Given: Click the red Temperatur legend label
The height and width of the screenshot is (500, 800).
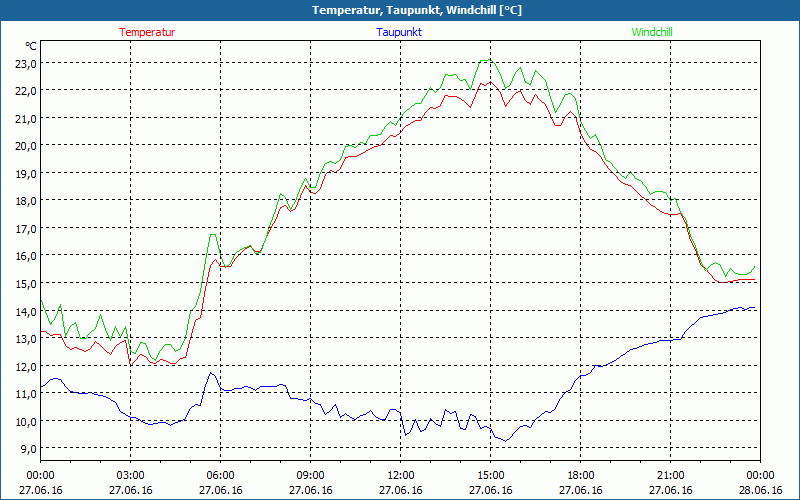Looking at the screenshot, I should (147, 32).
